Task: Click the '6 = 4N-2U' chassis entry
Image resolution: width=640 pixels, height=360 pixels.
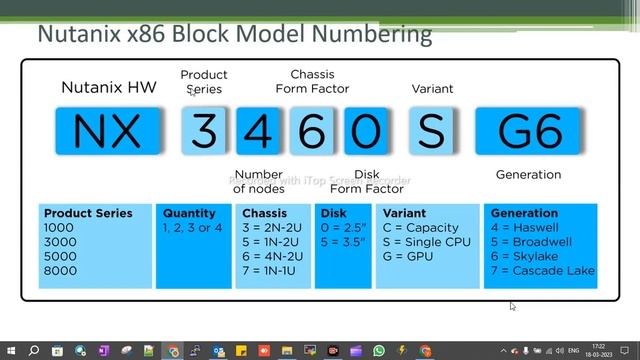Action: 272,256
